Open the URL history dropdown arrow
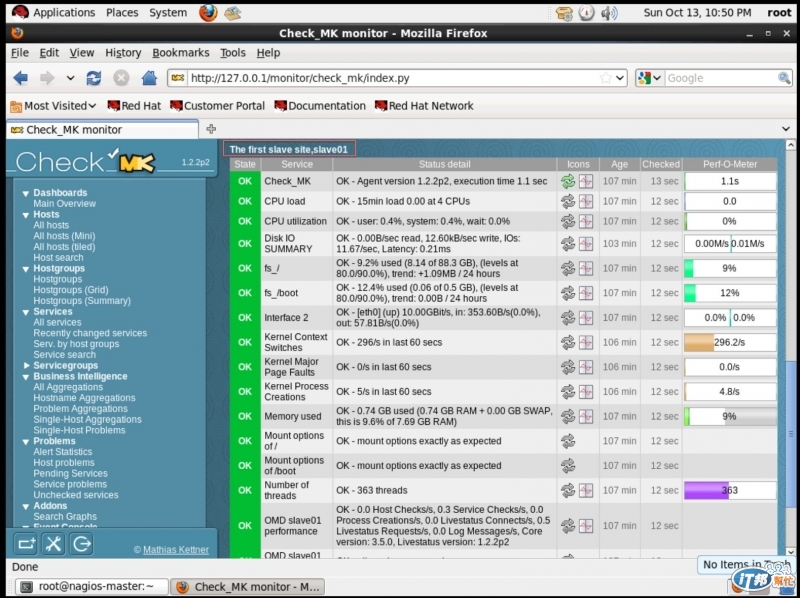This screenshot has height=598, width=800. (x=620, y=78)
